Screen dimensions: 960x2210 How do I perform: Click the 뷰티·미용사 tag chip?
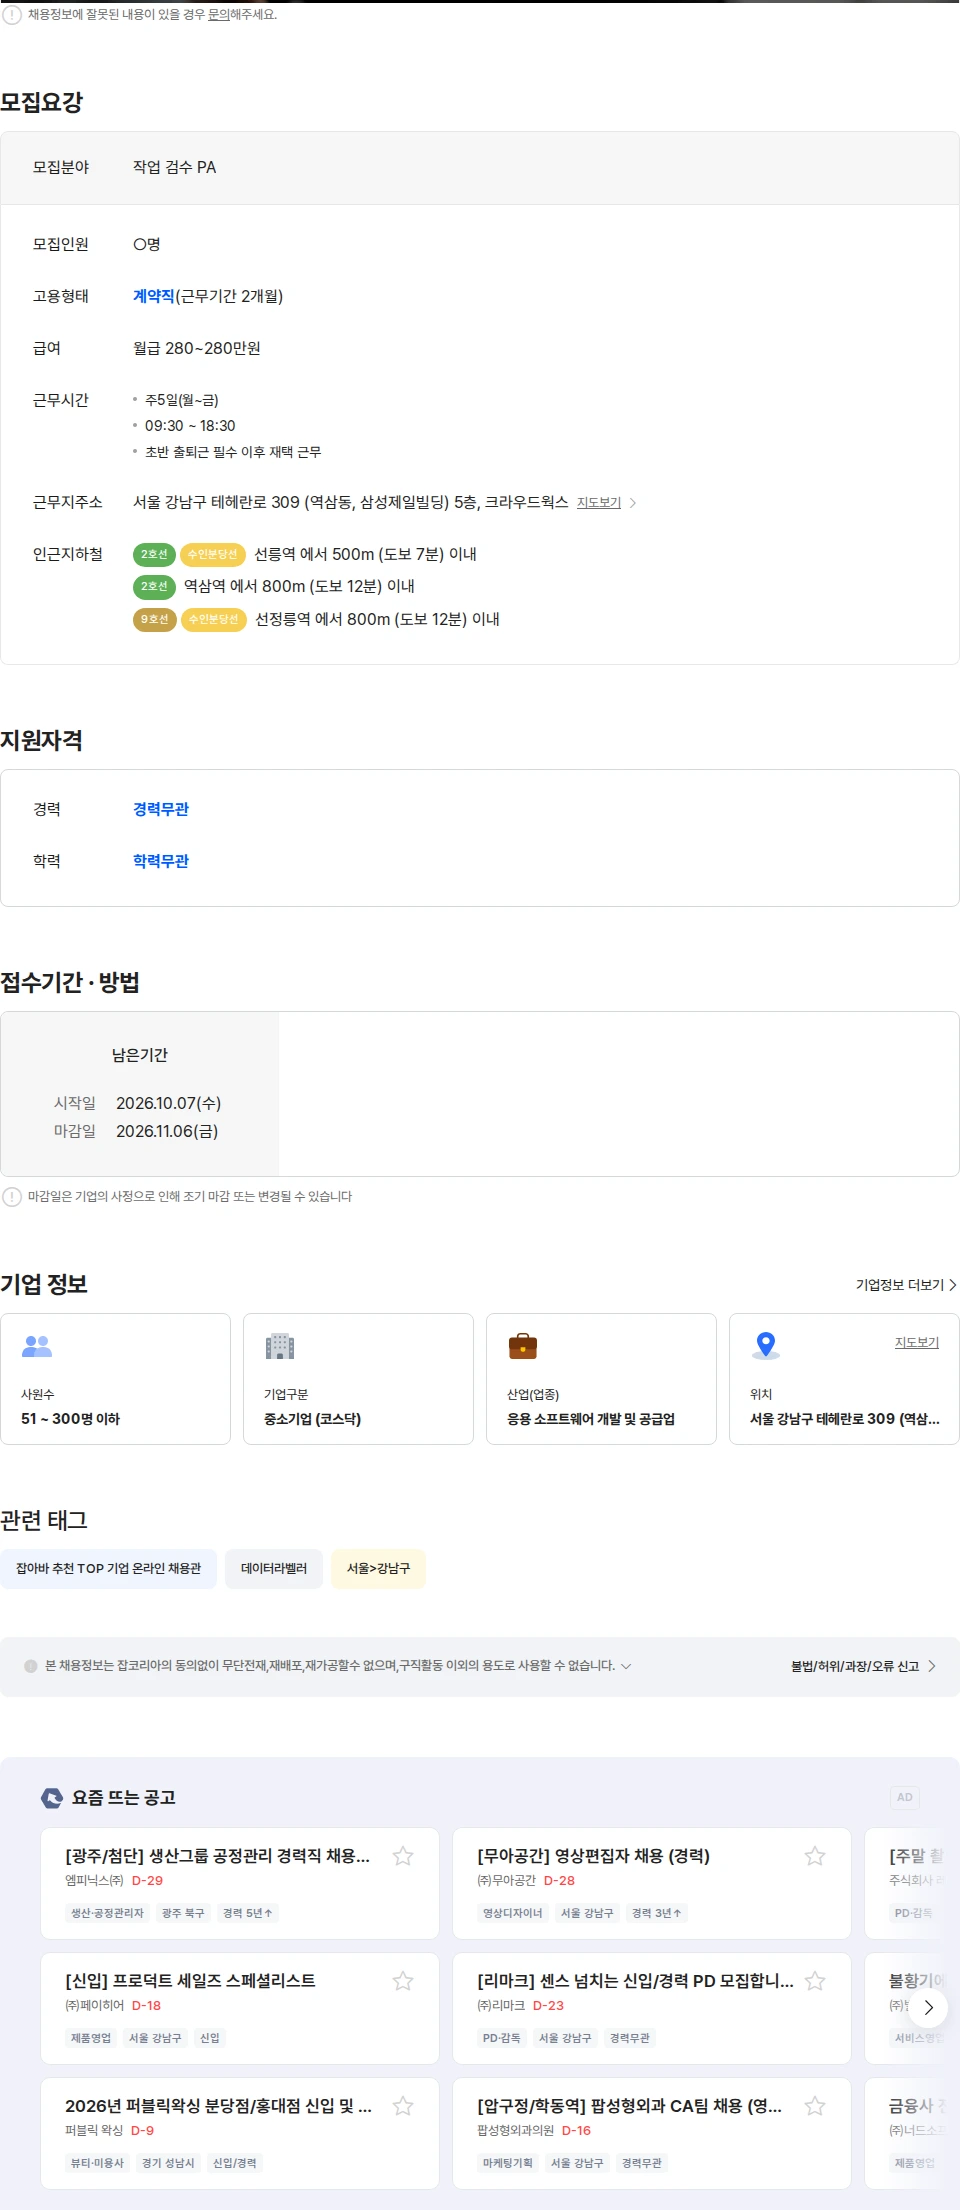coord(97,2163)
